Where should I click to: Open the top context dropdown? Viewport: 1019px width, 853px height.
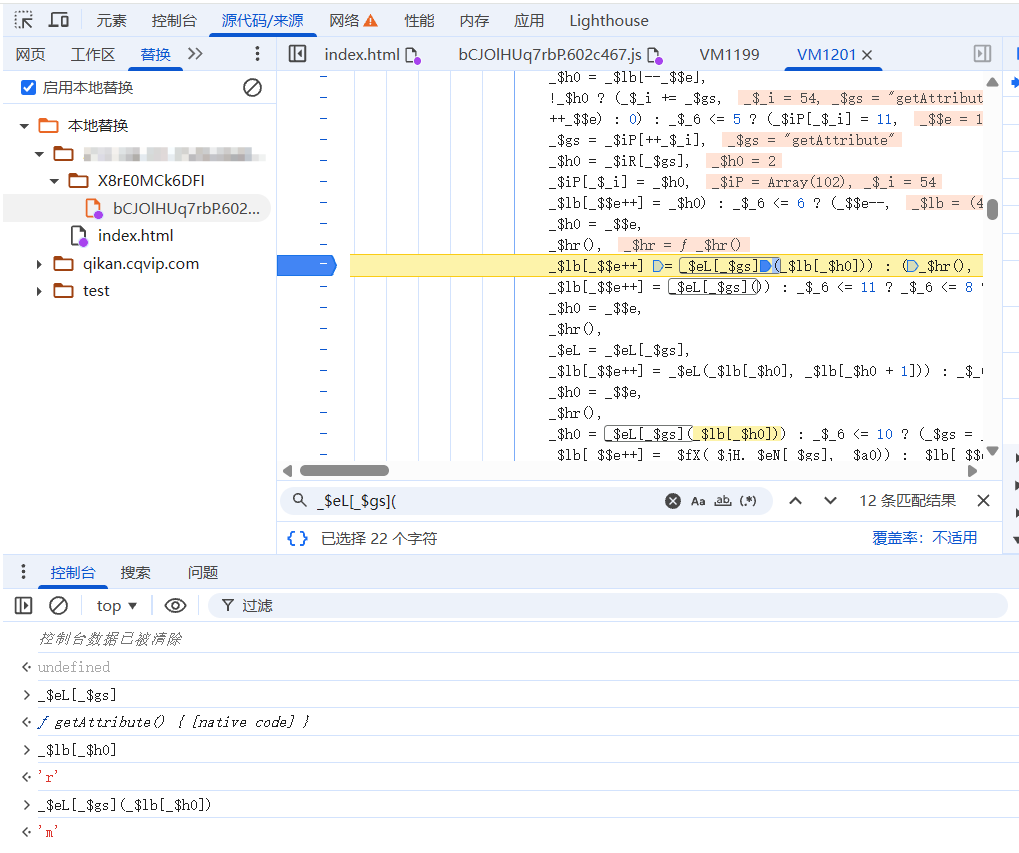point(117,605)
